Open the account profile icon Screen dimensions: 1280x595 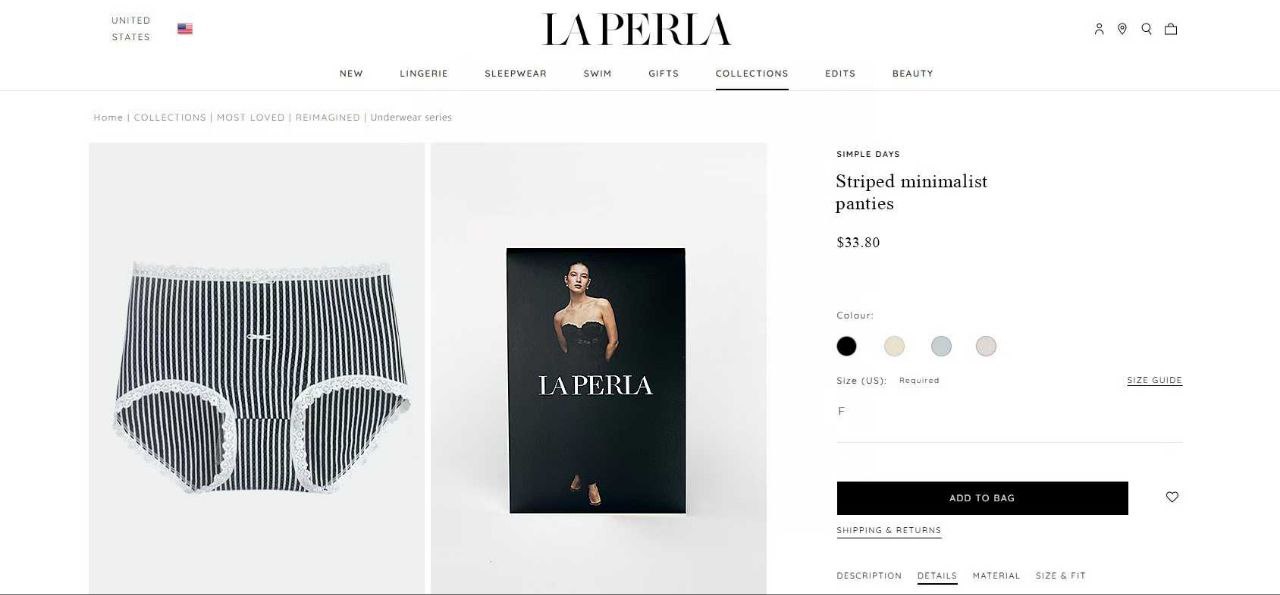point(1099,29)
